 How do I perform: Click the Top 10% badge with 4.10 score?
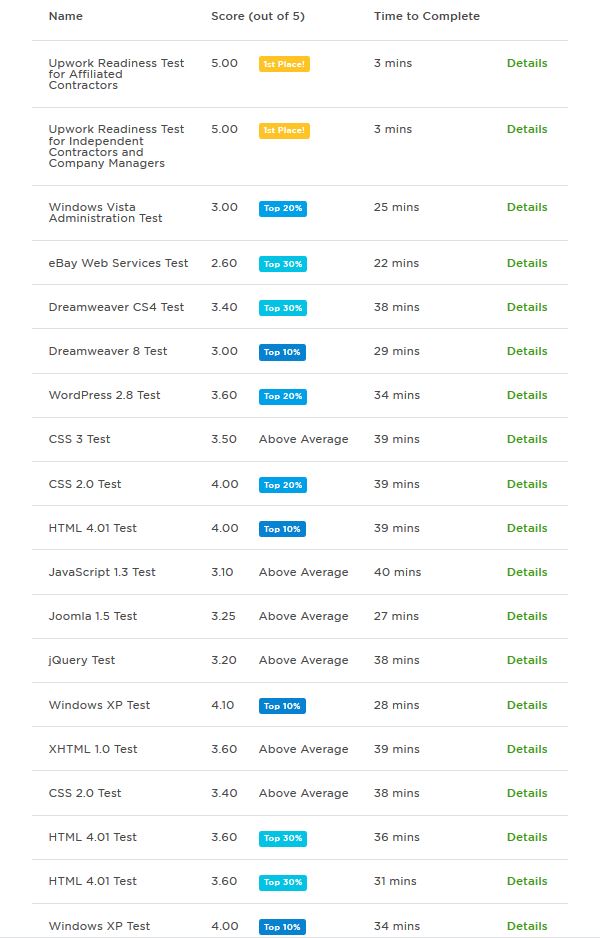point(282,706)
